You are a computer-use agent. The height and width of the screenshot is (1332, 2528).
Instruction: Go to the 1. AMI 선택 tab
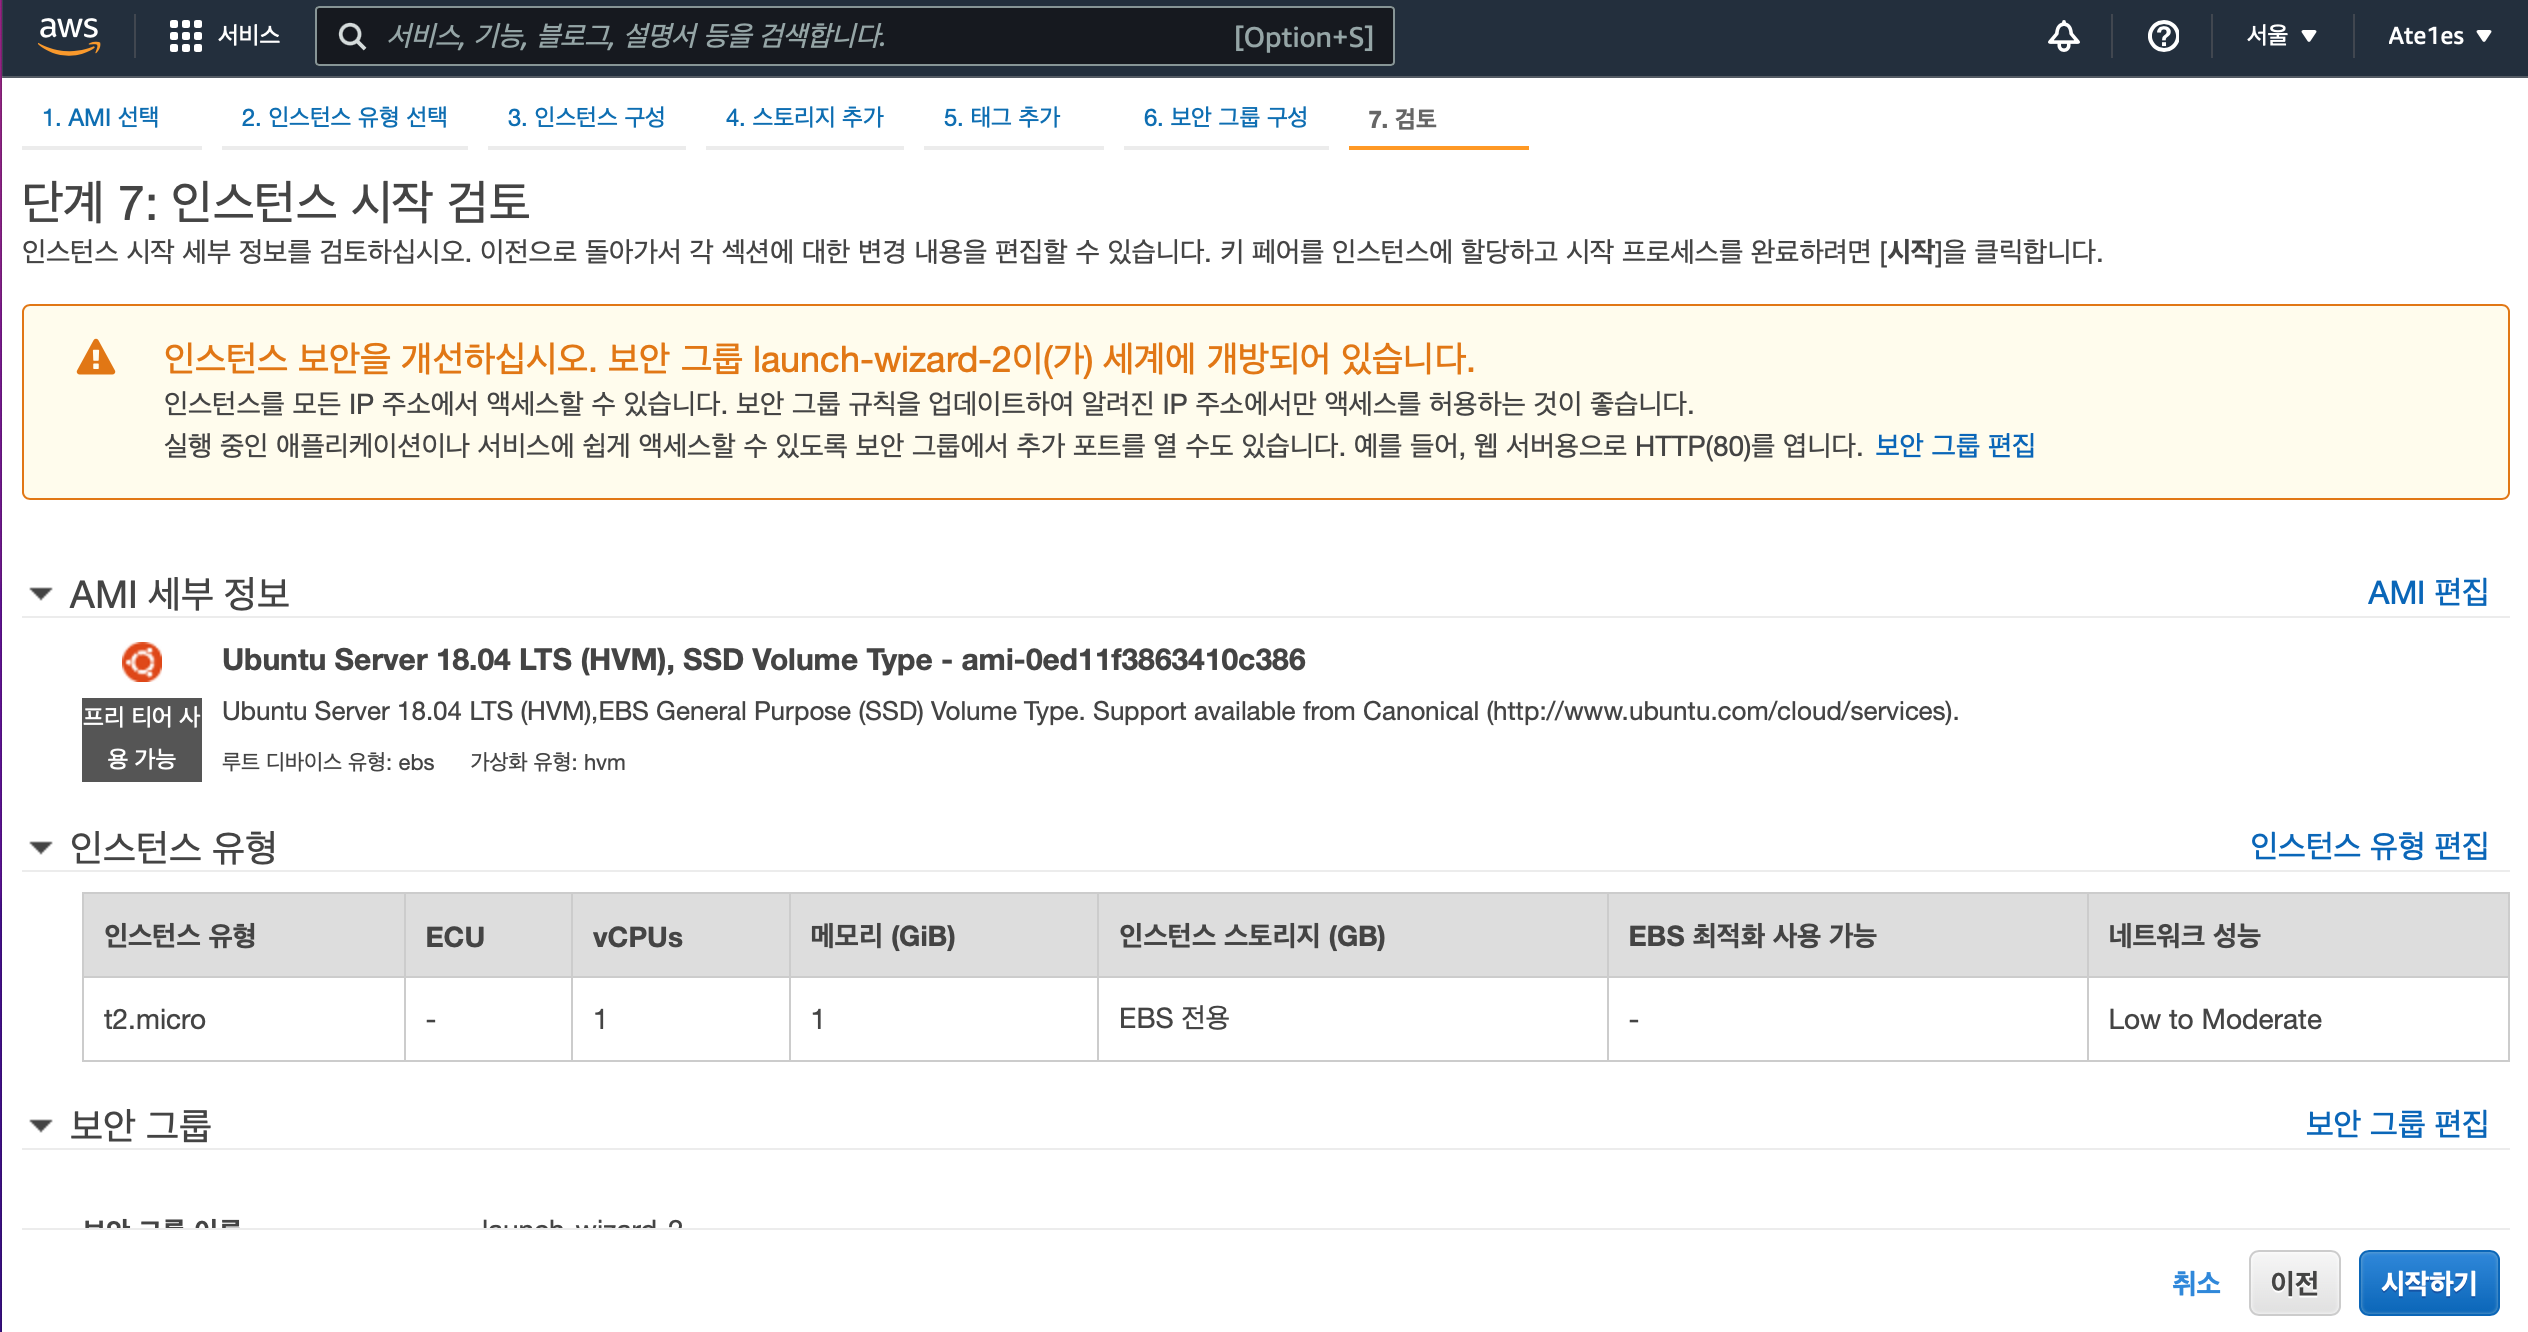click(101, 118)
